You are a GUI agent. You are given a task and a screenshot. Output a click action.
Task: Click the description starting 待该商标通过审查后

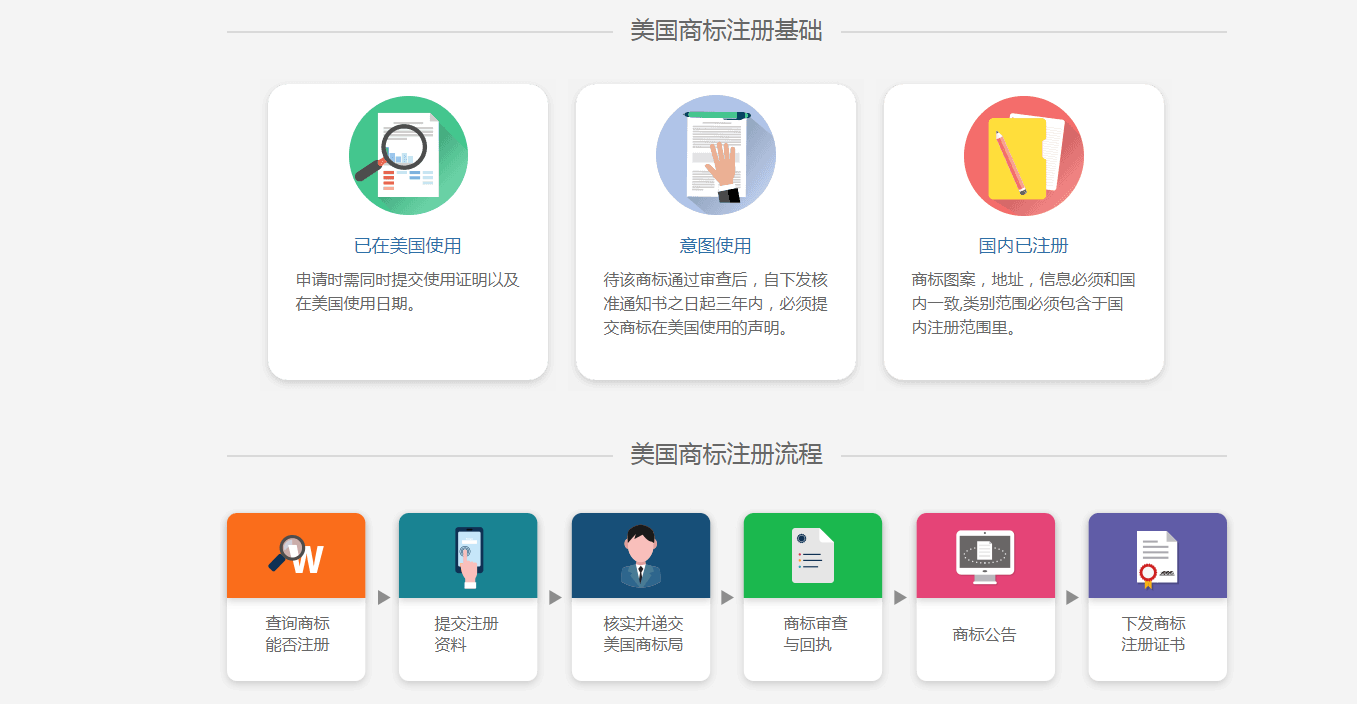point(716,304)
